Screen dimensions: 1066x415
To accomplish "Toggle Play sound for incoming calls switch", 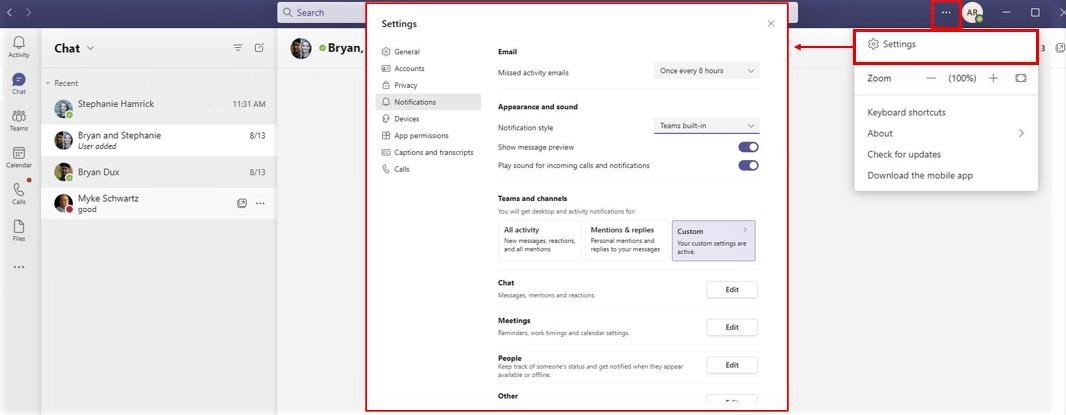I will [748, 165].
